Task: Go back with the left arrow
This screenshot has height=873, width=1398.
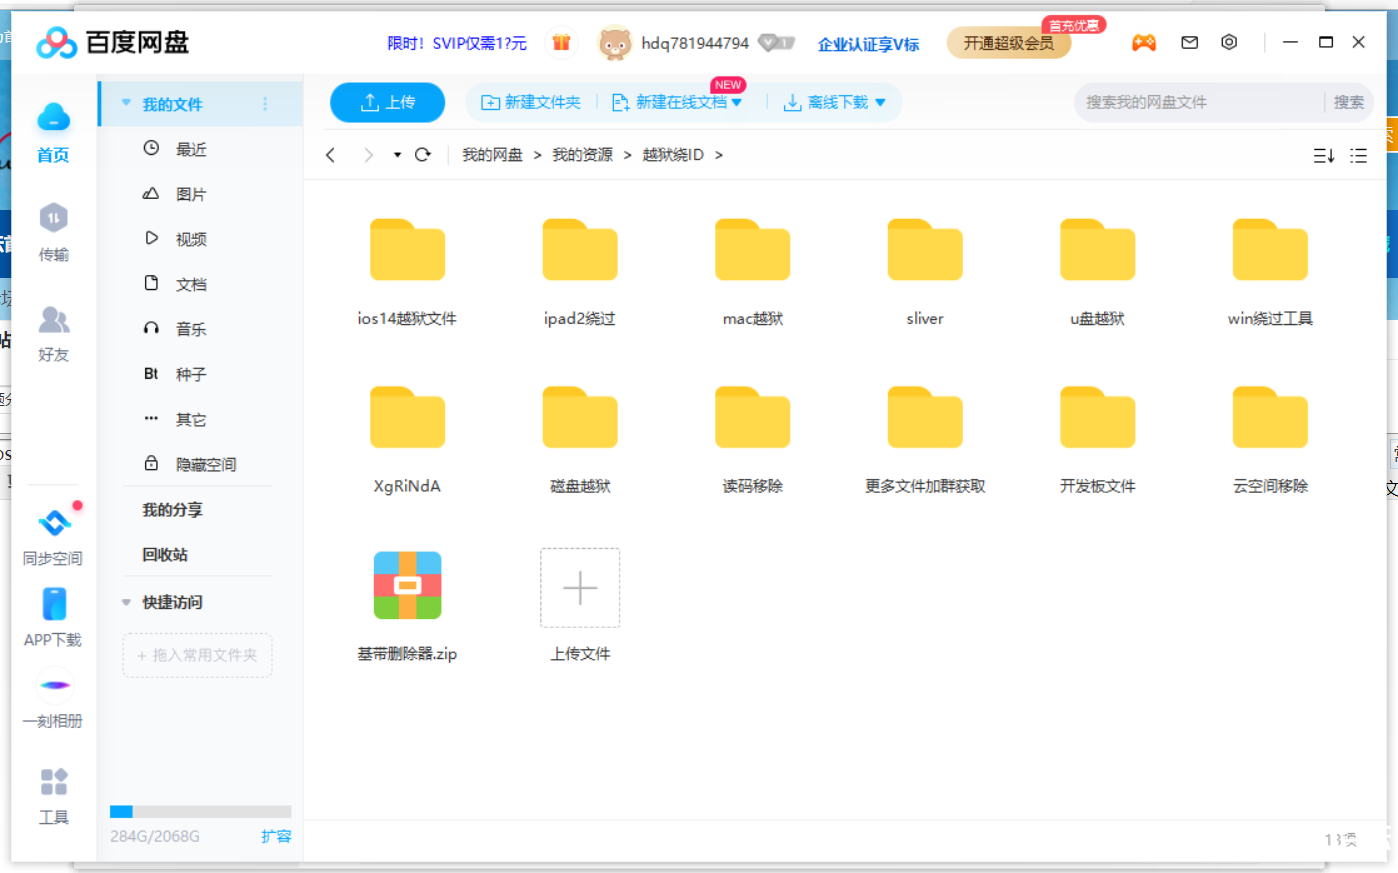Action: (330, 155)
